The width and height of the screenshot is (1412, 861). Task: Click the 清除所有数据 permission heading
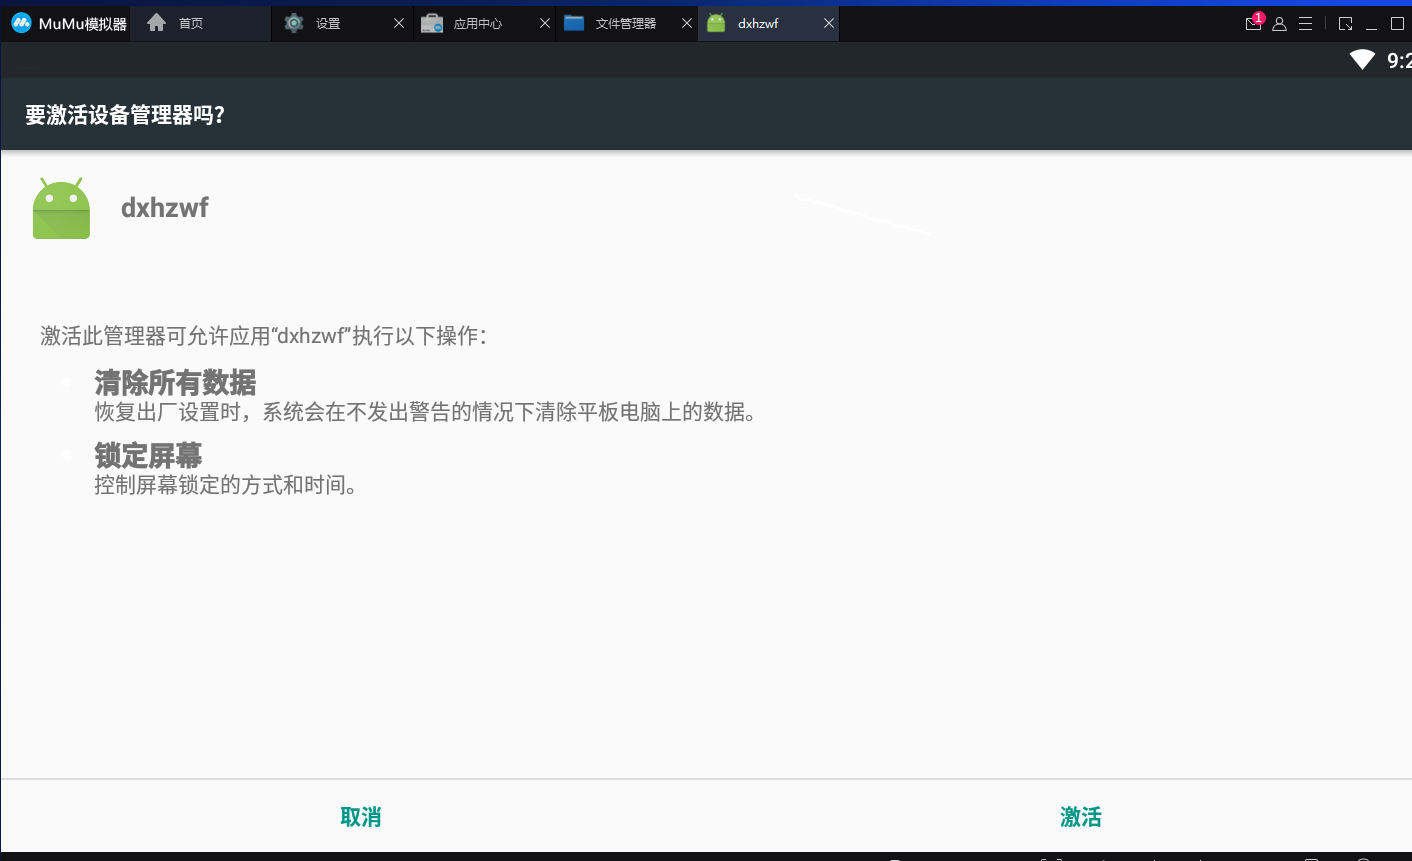click(175, 382)
